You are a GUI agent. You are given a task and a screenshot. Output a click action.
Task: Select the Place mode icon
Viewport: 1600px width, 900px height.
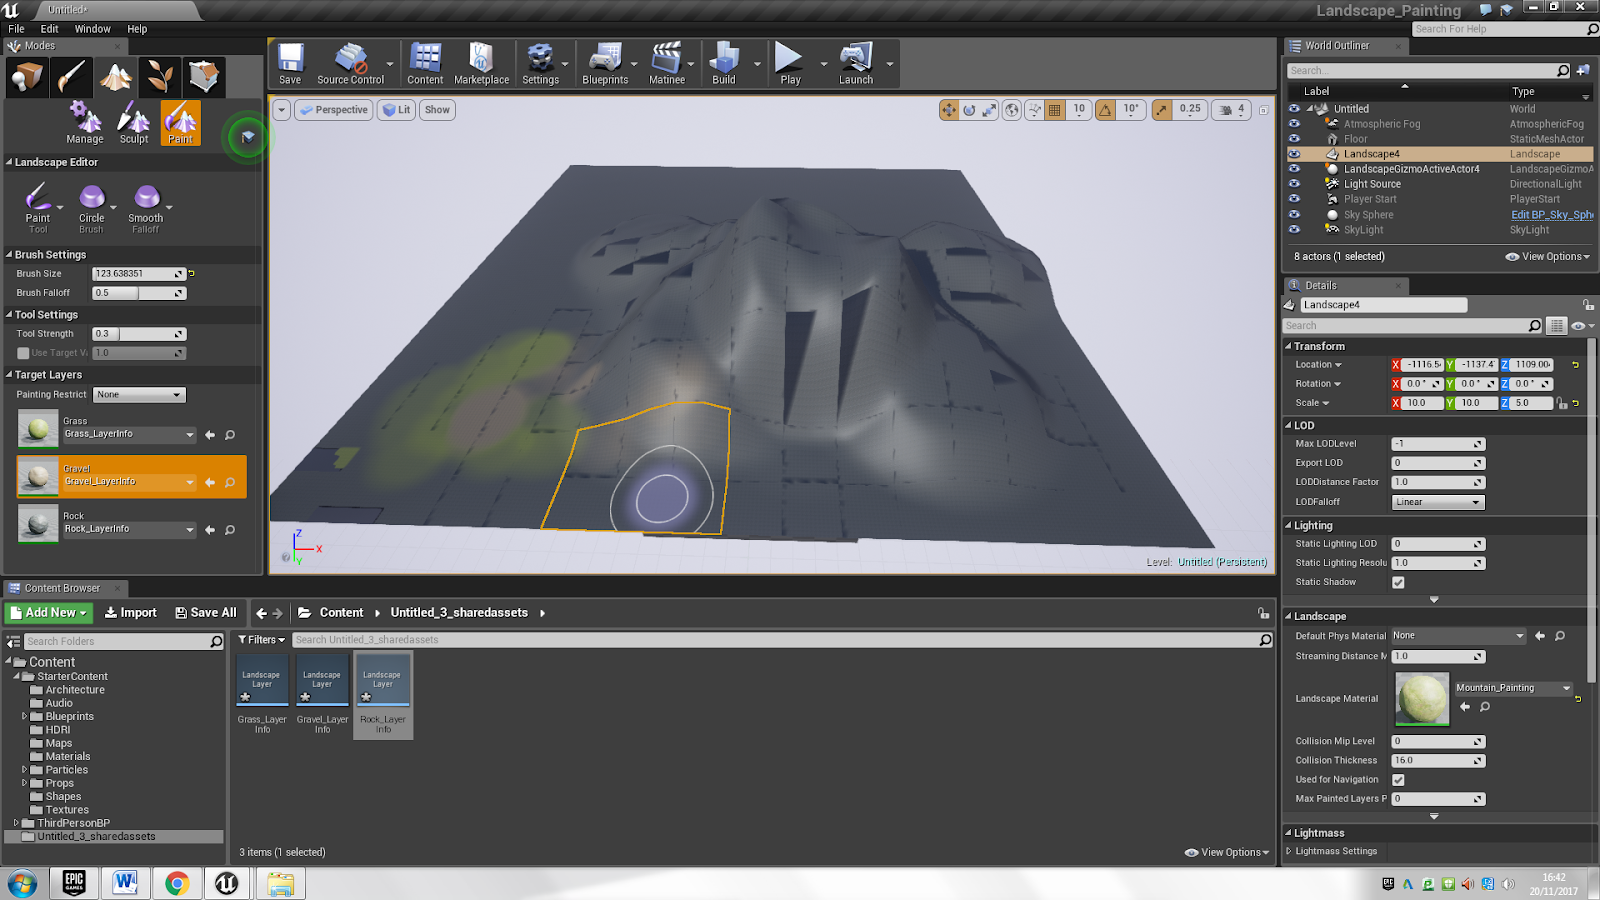(27, 77)
